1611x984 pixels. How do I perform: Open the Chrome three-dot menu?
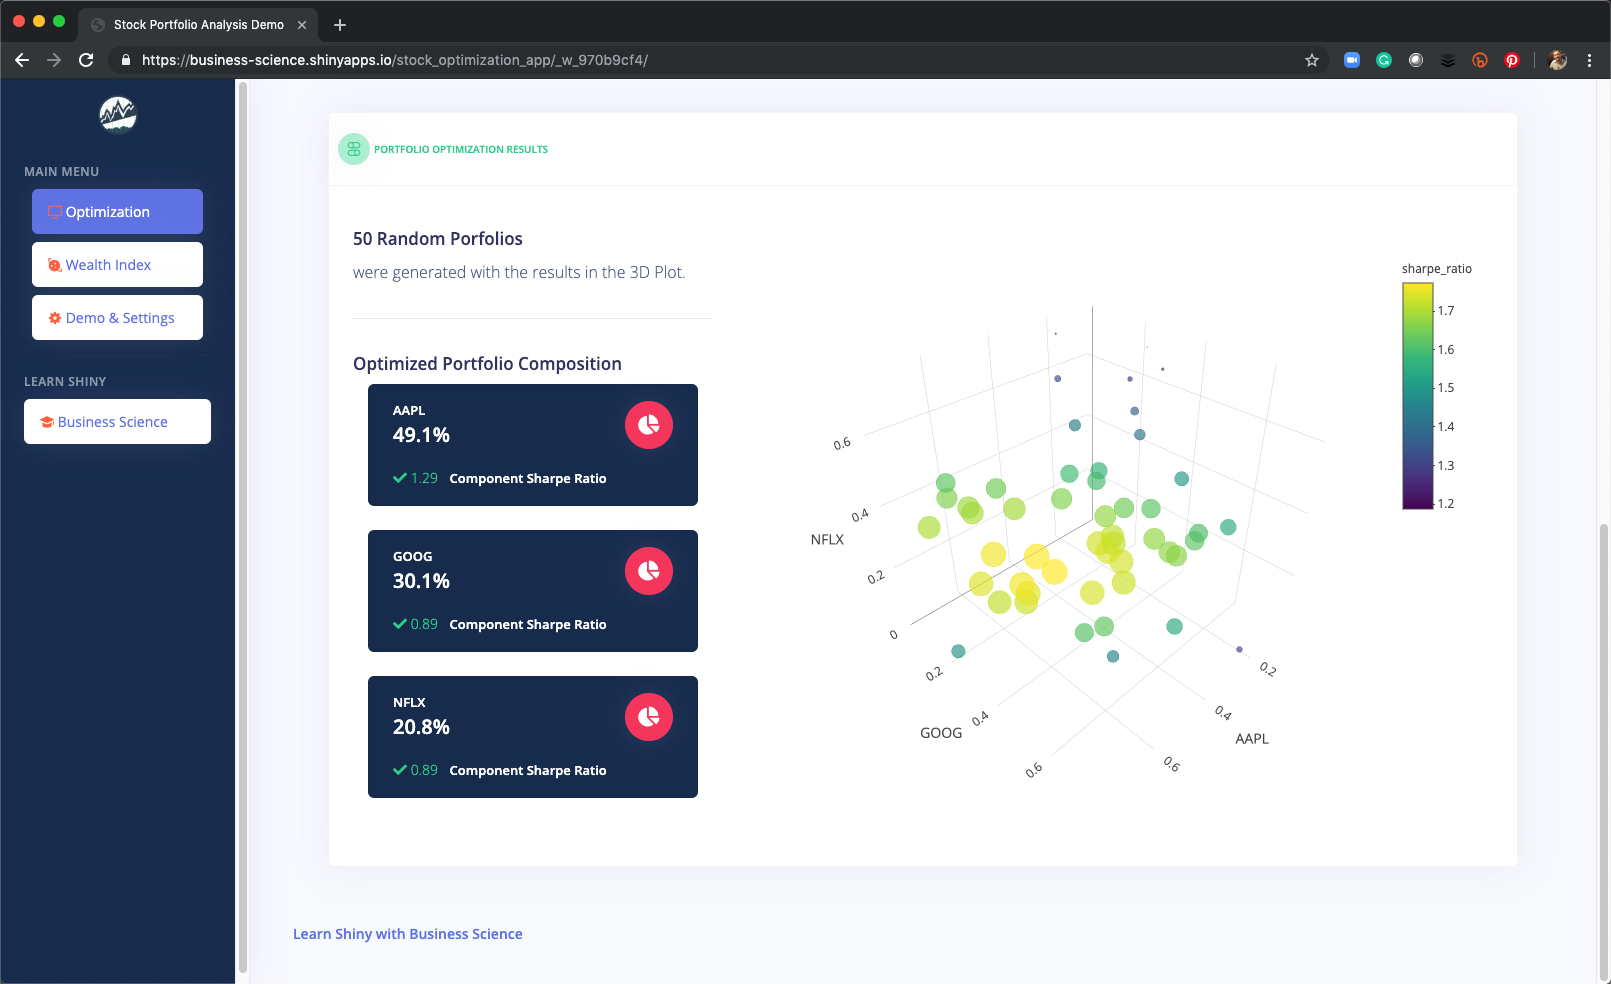(1589, 60)
